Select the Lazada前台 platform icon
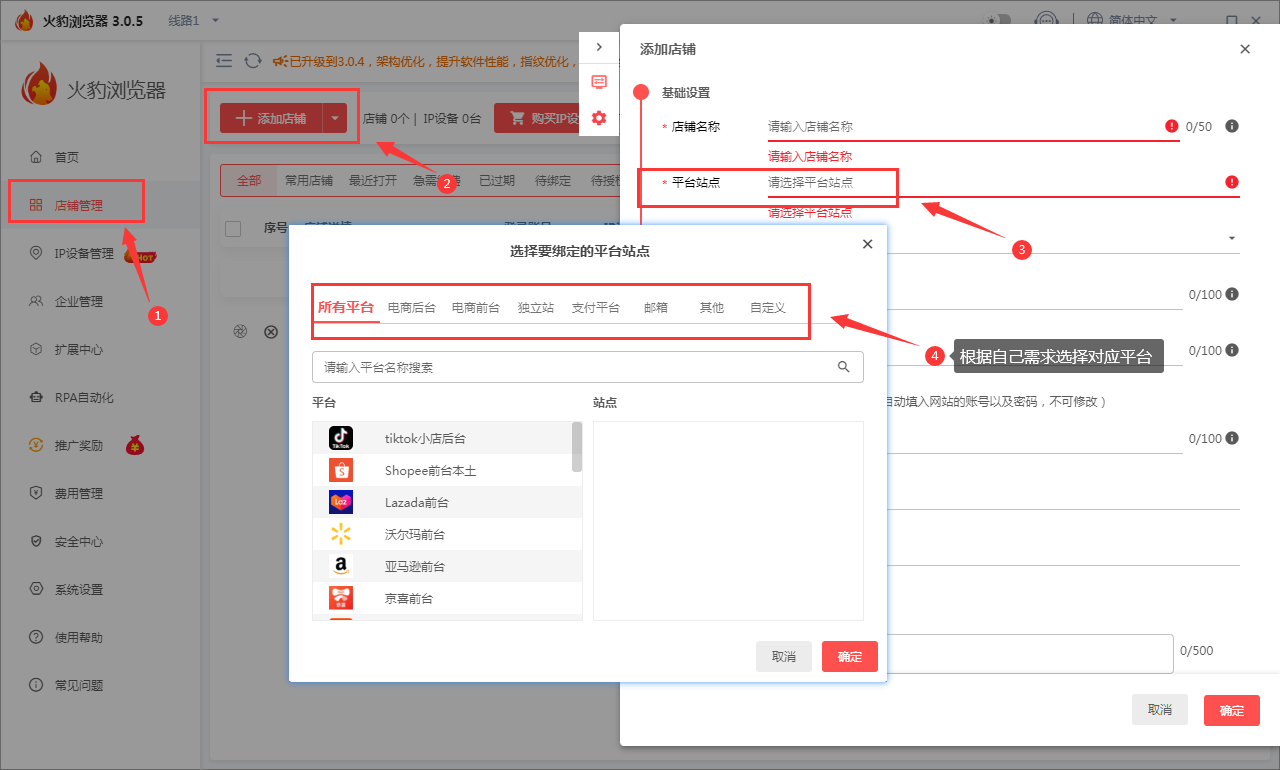 [341, 502]
